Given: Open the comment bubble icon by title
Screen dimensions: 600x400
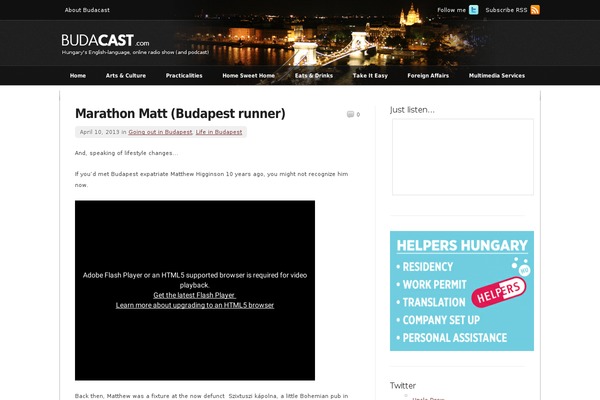Looking at the screenshot, I should 350,114.
